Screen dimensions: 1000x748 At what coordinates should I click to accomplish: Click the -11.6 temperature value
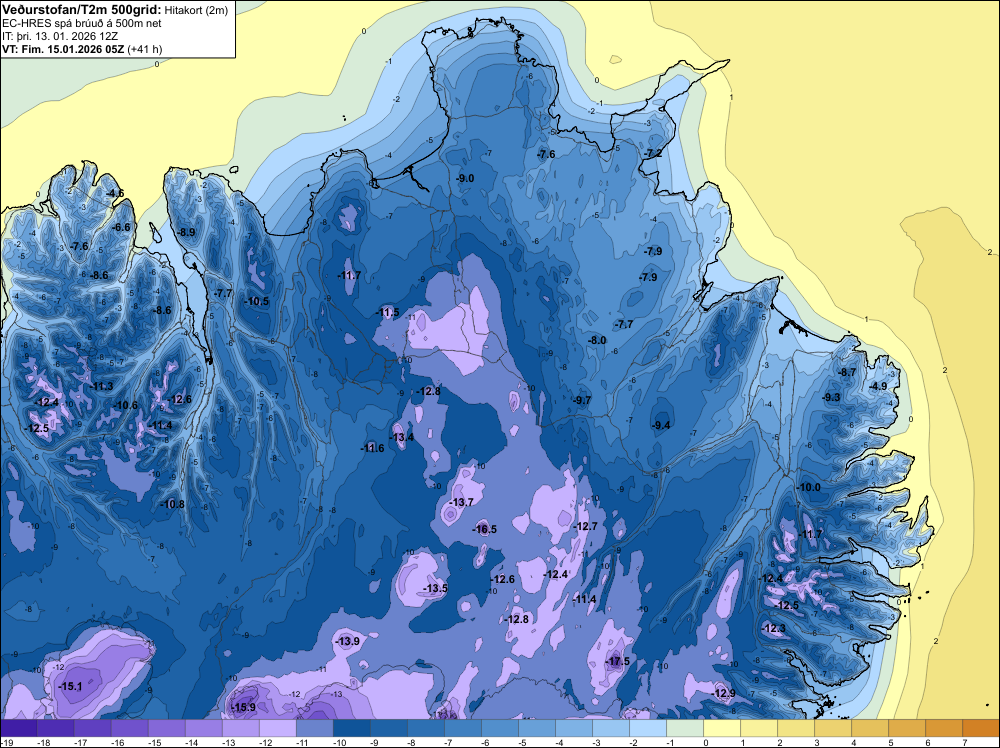(372, 448)
